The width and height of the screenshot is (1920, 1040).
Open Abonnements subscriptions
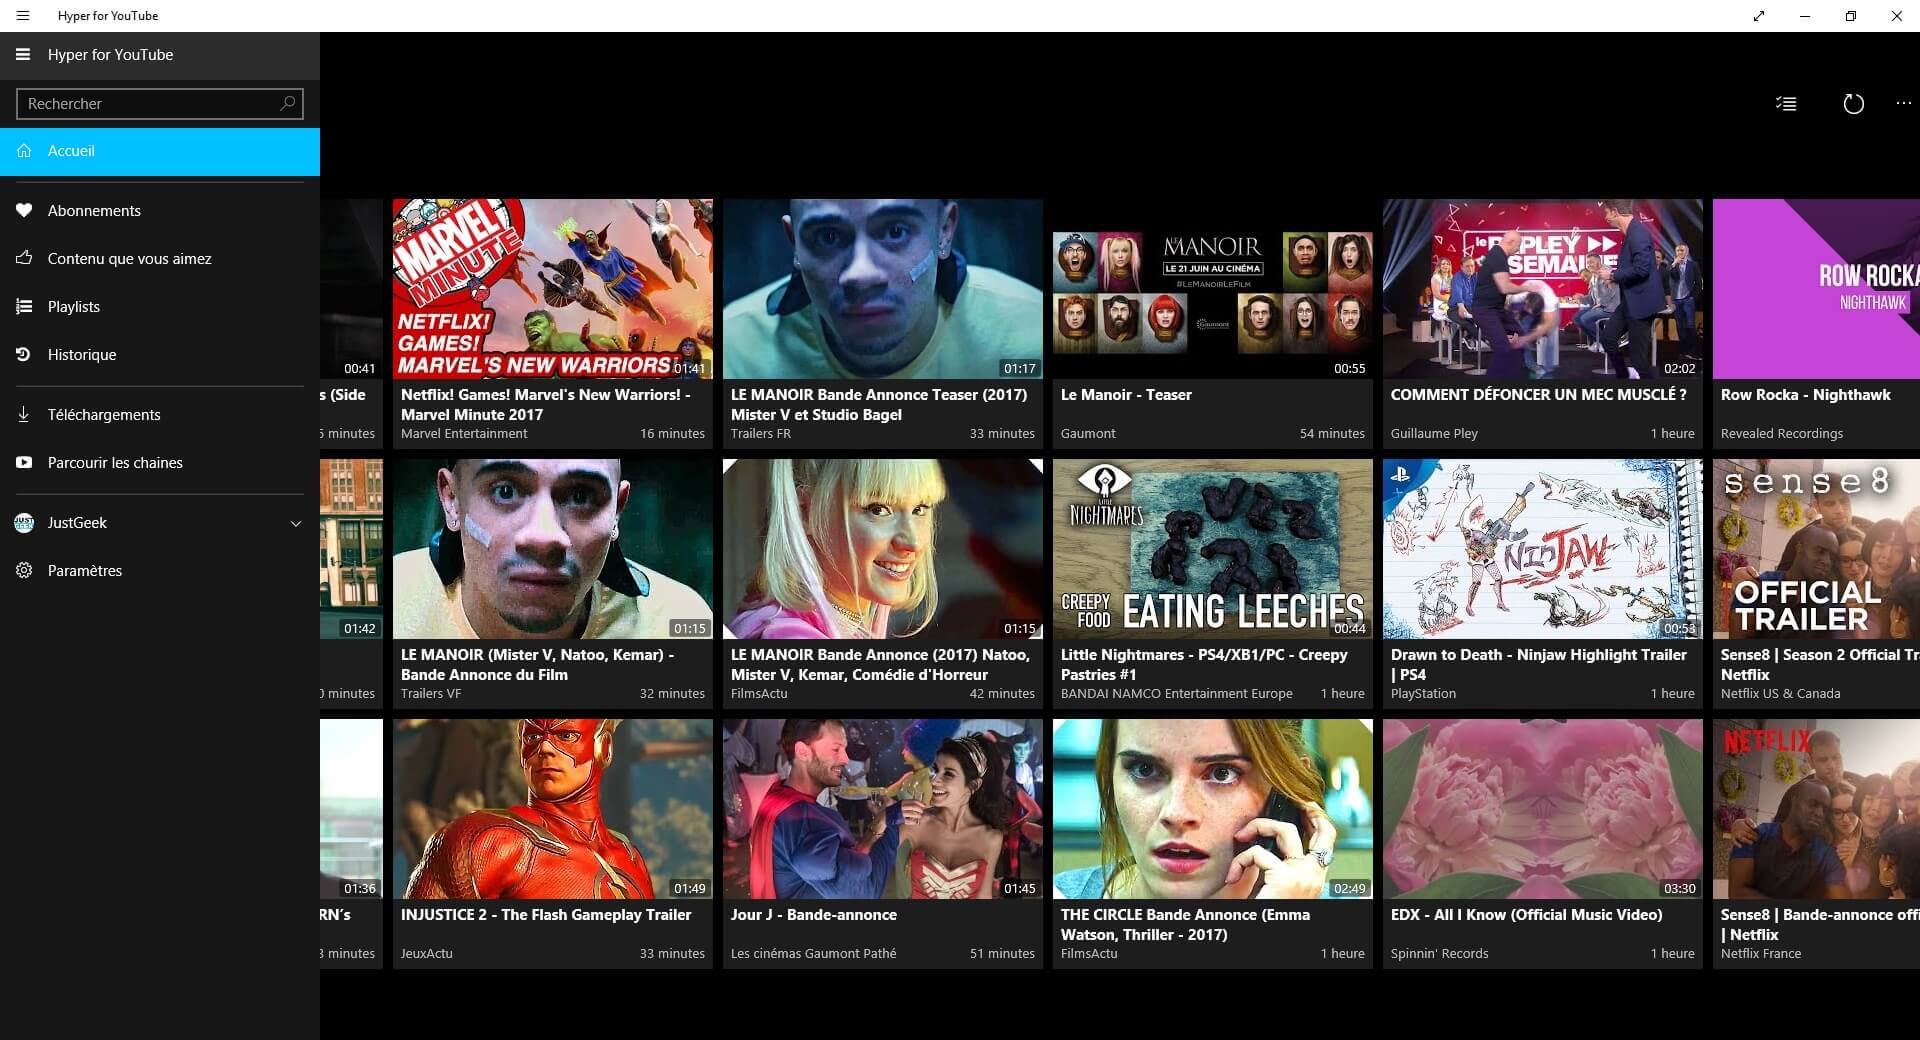(x=160, y=211)
